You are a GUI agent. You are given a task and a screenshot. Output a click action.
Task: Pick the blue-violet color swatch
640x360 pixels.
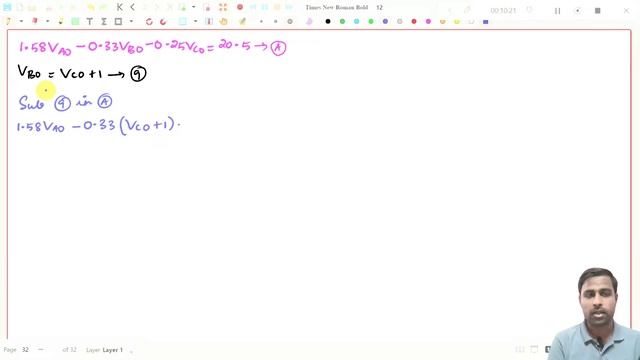[x=385, y=21]
